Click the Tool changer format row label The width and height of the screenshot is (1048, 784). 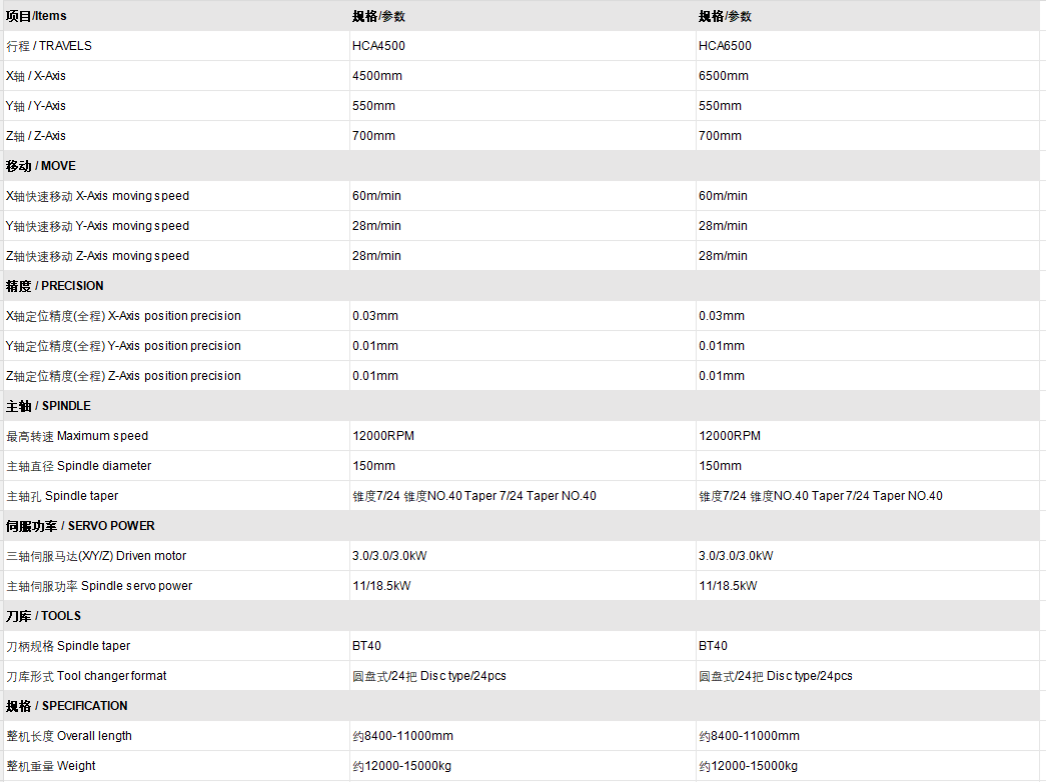87,676
